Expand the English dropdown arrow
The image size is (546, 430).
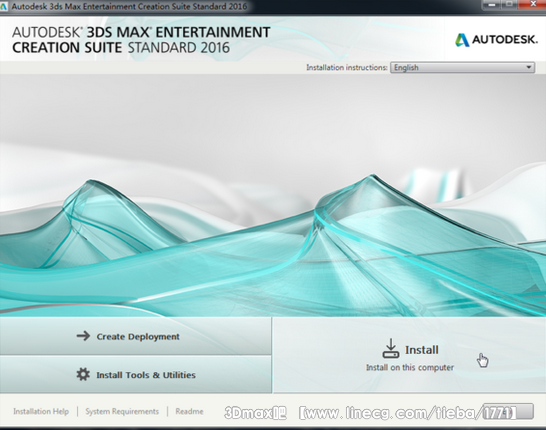[x=529, y=67]
